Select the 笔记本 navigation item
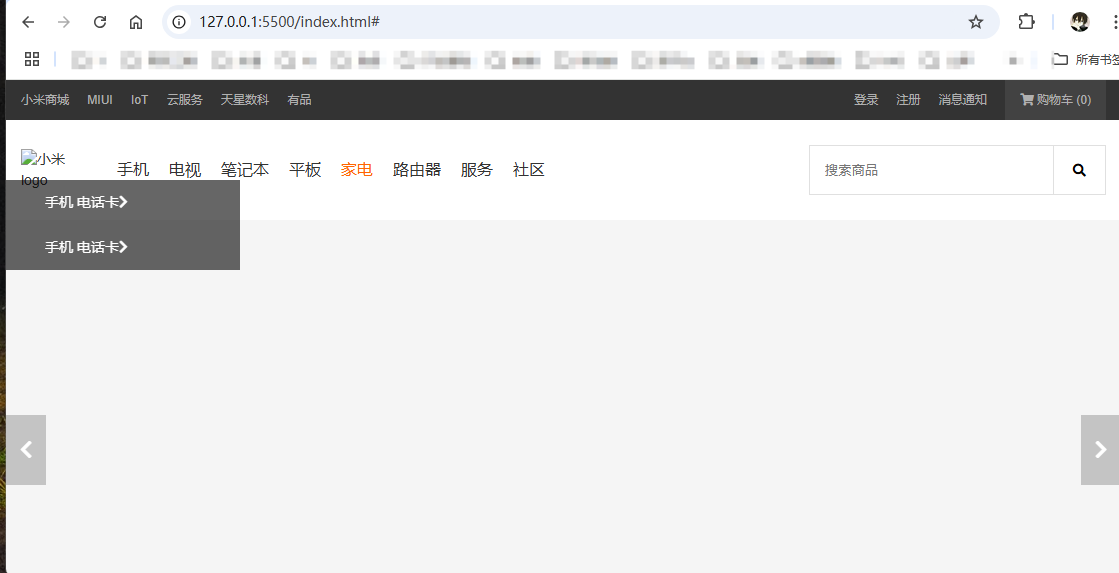 click(x=245, y=170)
